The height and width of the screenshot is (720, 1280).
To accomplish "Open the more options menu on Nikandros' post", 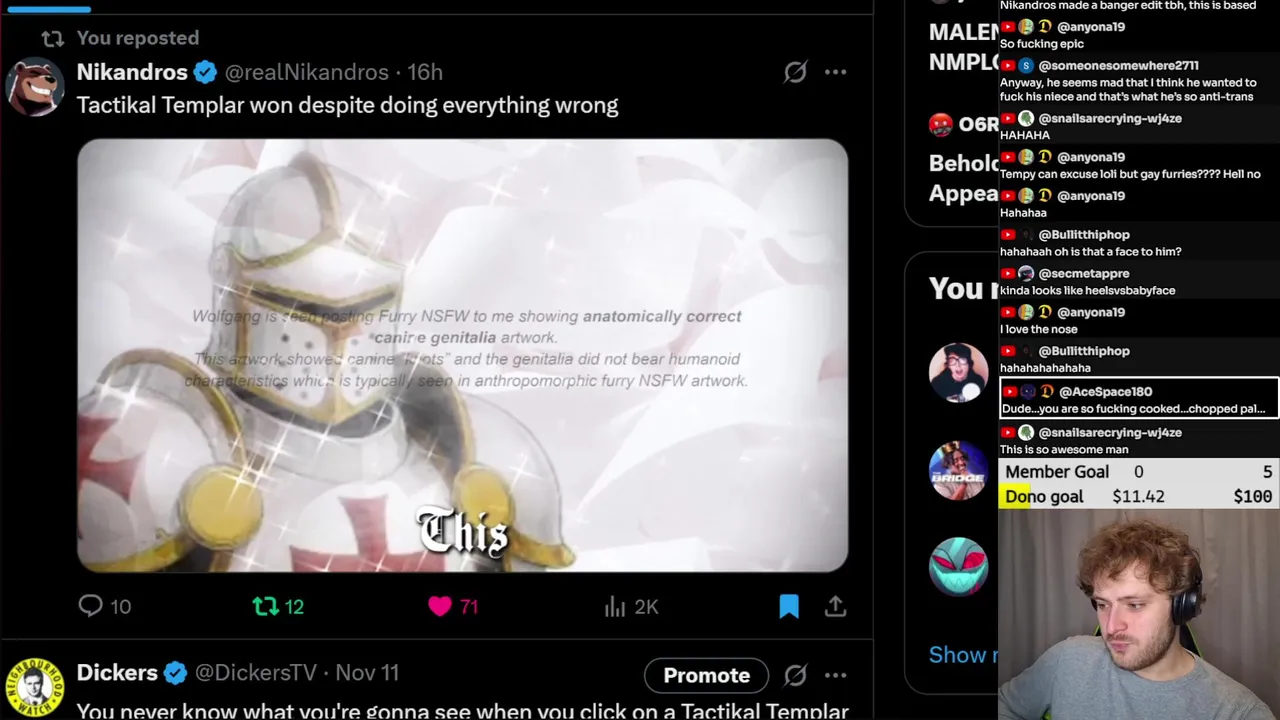I will pos(836,72).
